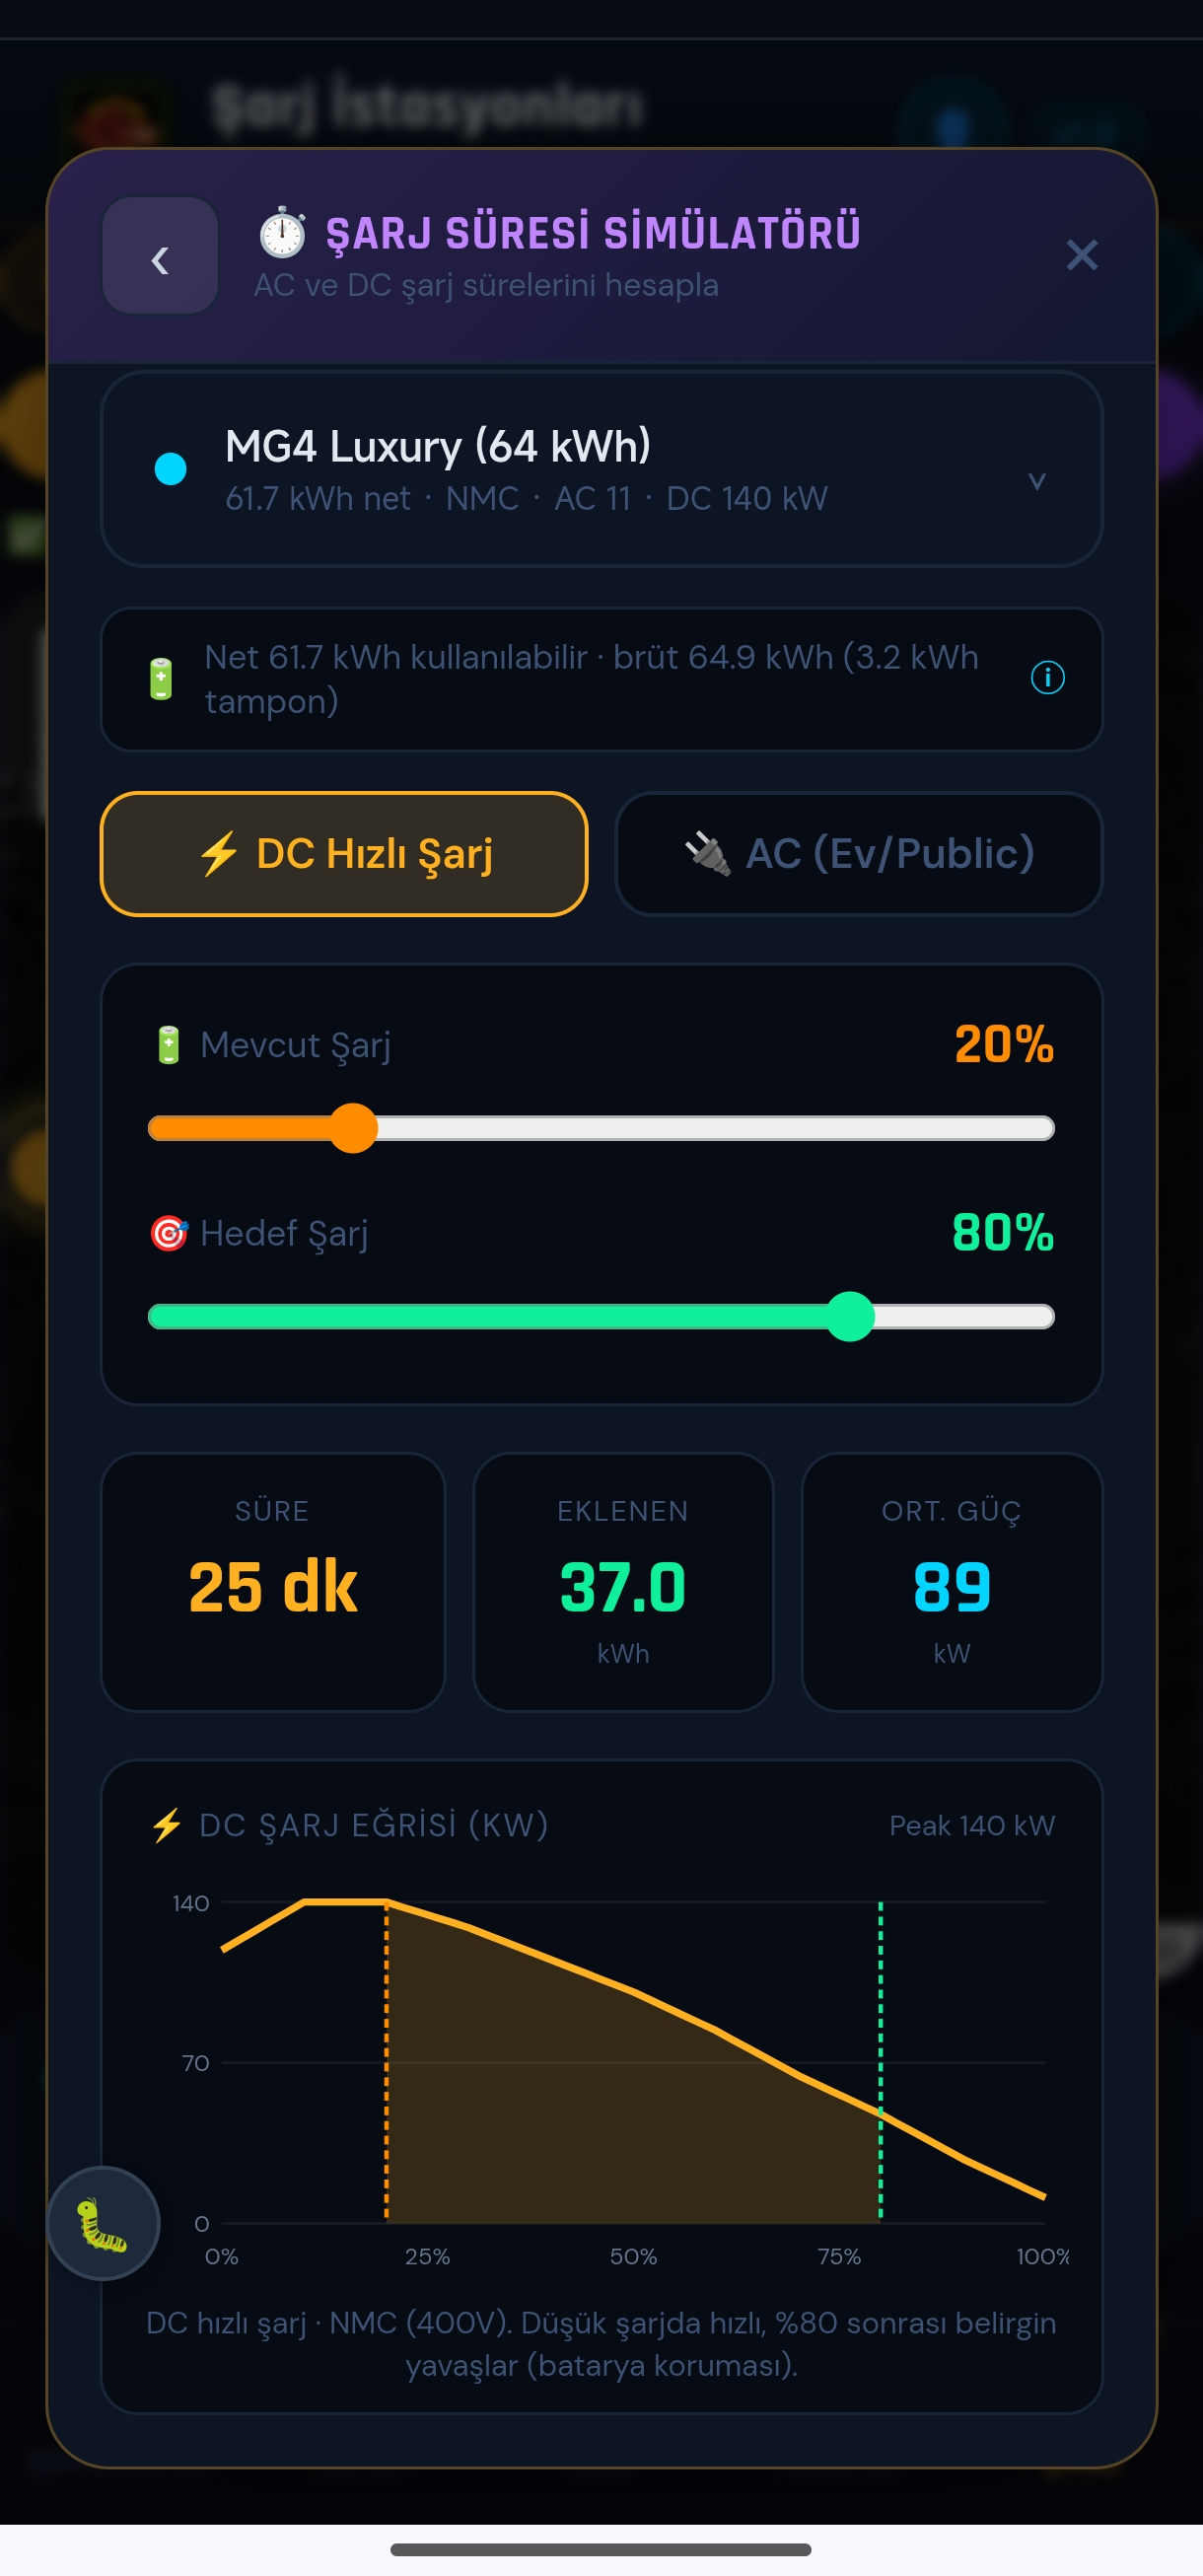This screenshot has height=2576, width=1203.
Task: Select the DC Hızlı Şarj mode
Action: click(x=344, y=853)
